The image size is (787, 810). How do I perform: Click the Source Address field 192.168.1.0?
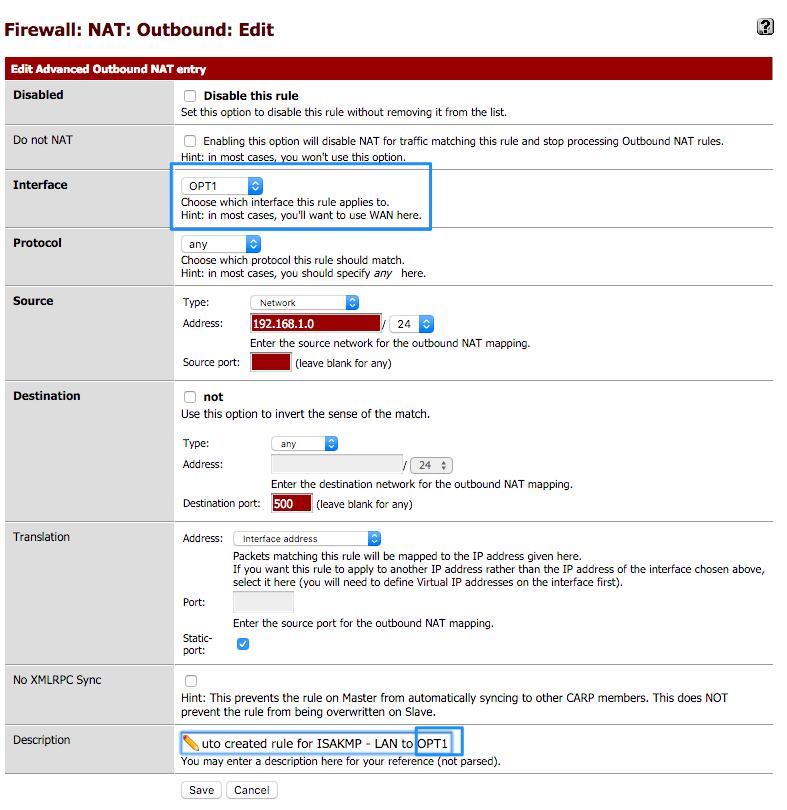click(x=316, y=324)
